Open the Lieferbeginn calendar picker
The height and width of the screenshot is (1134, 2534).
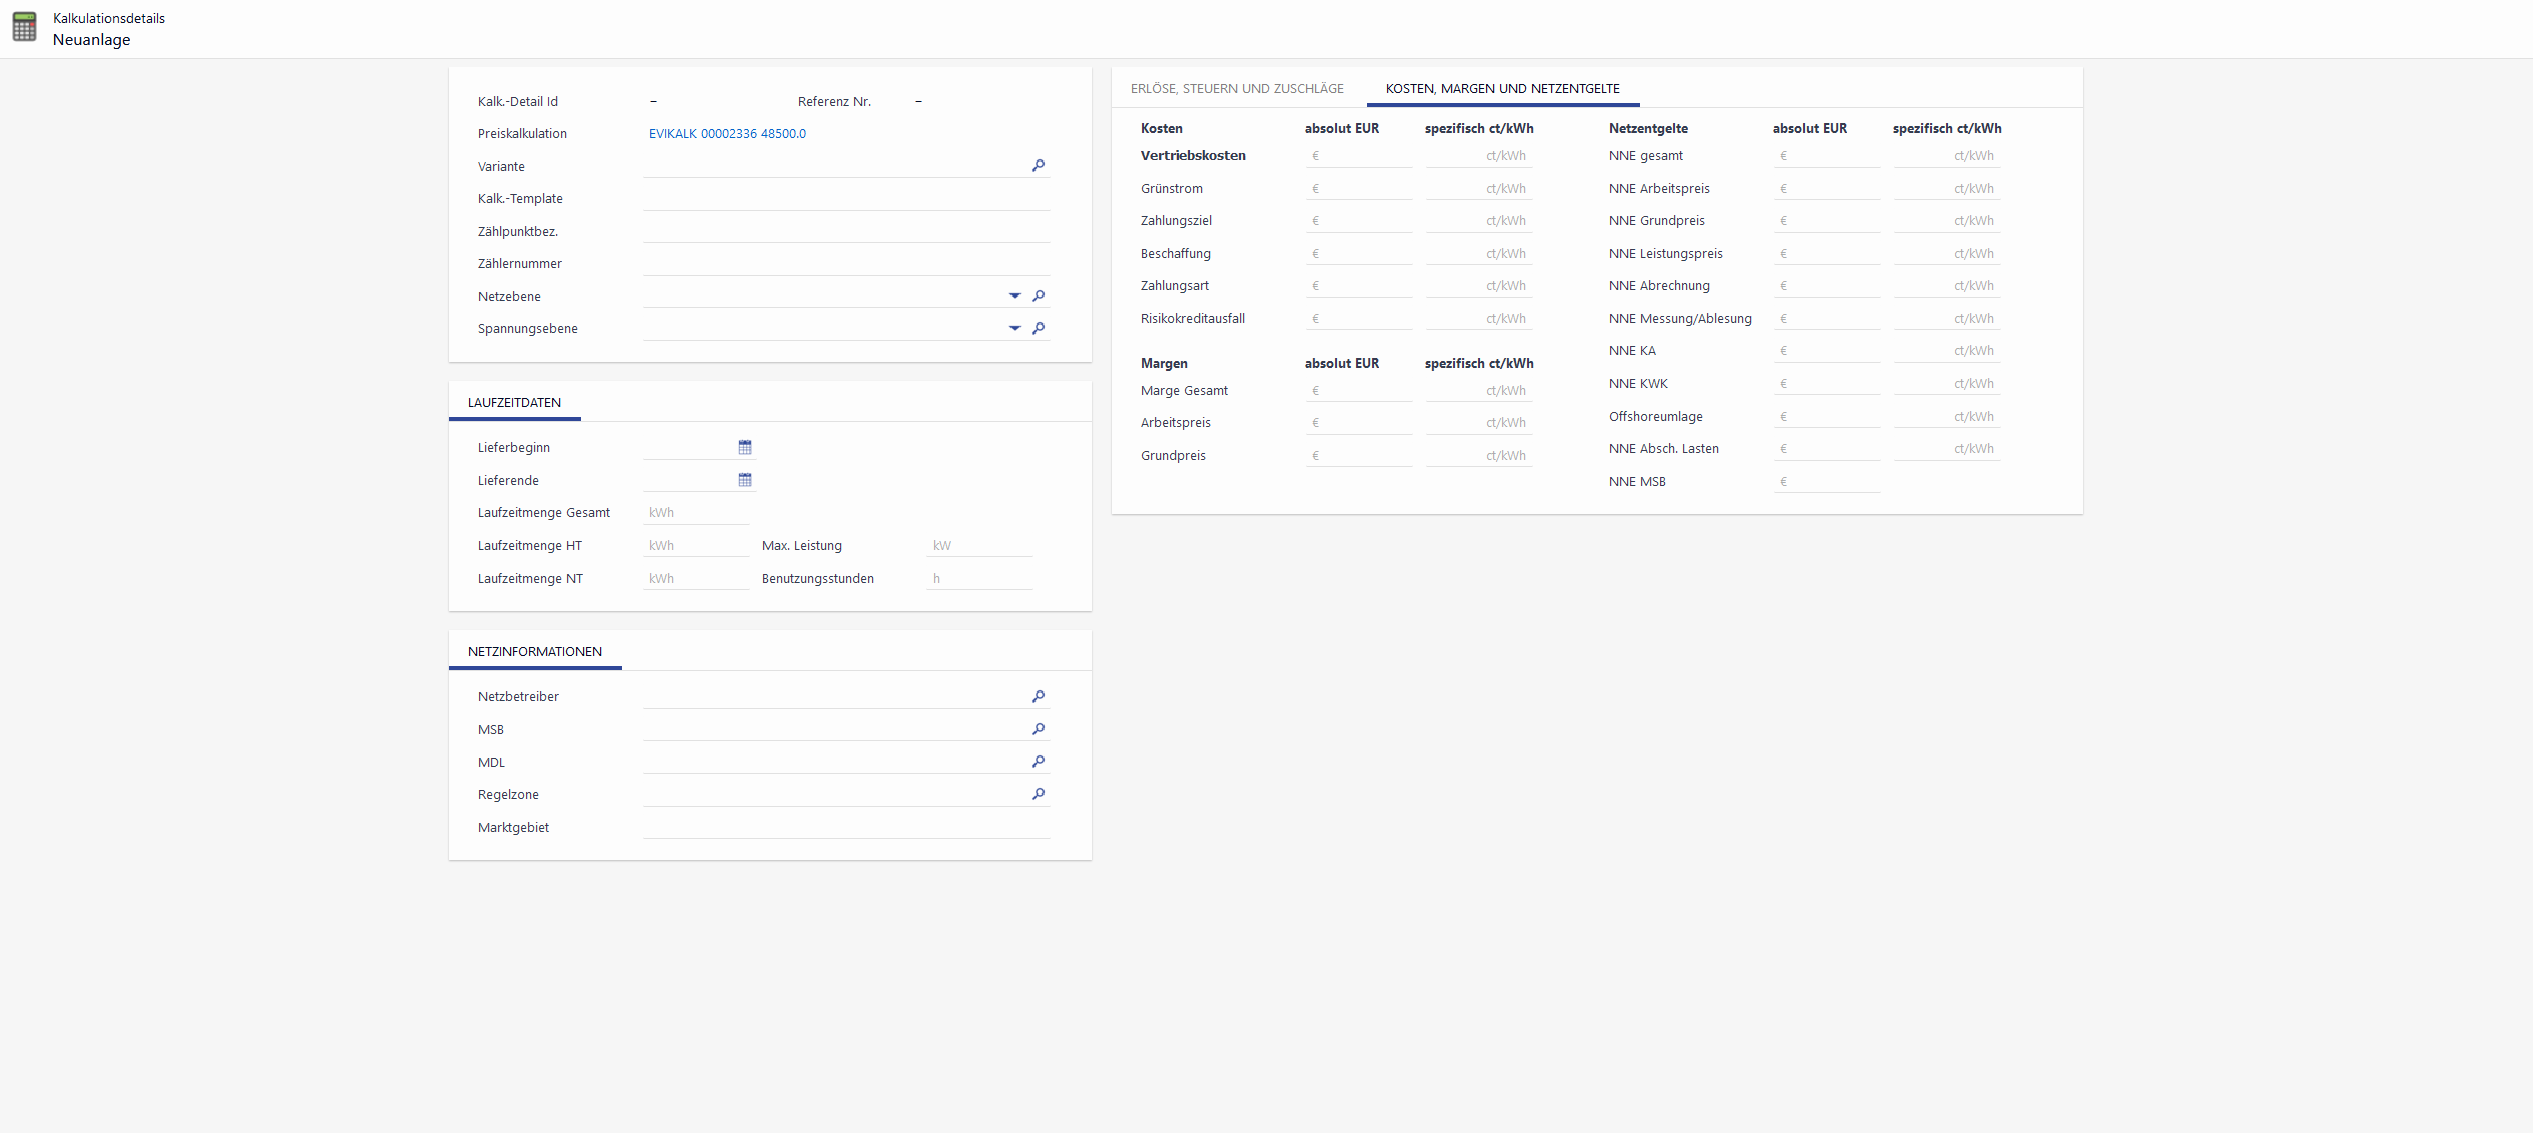(x=745, y=447)
